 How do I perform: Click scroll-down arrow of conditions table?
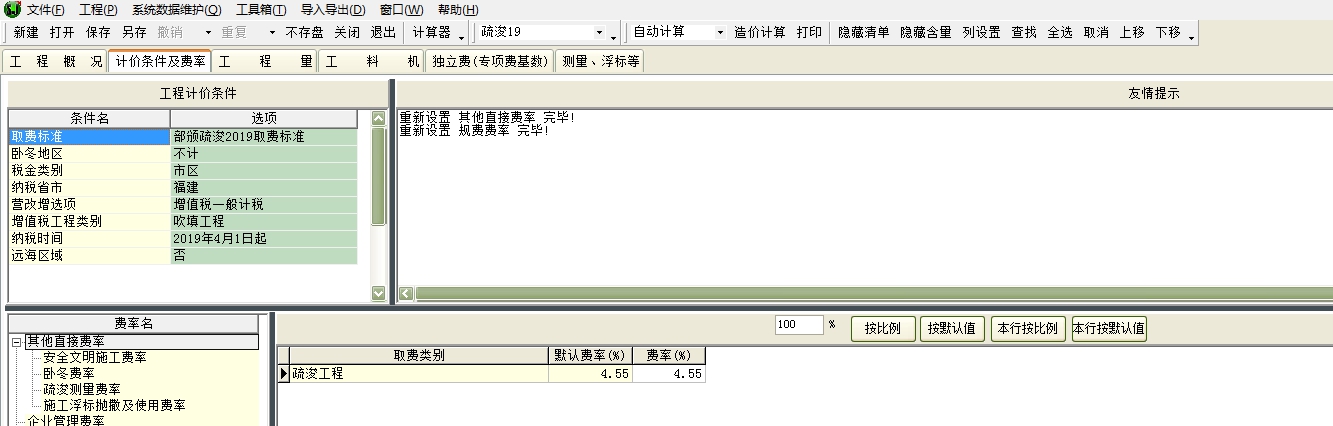[x=378, y=293]
